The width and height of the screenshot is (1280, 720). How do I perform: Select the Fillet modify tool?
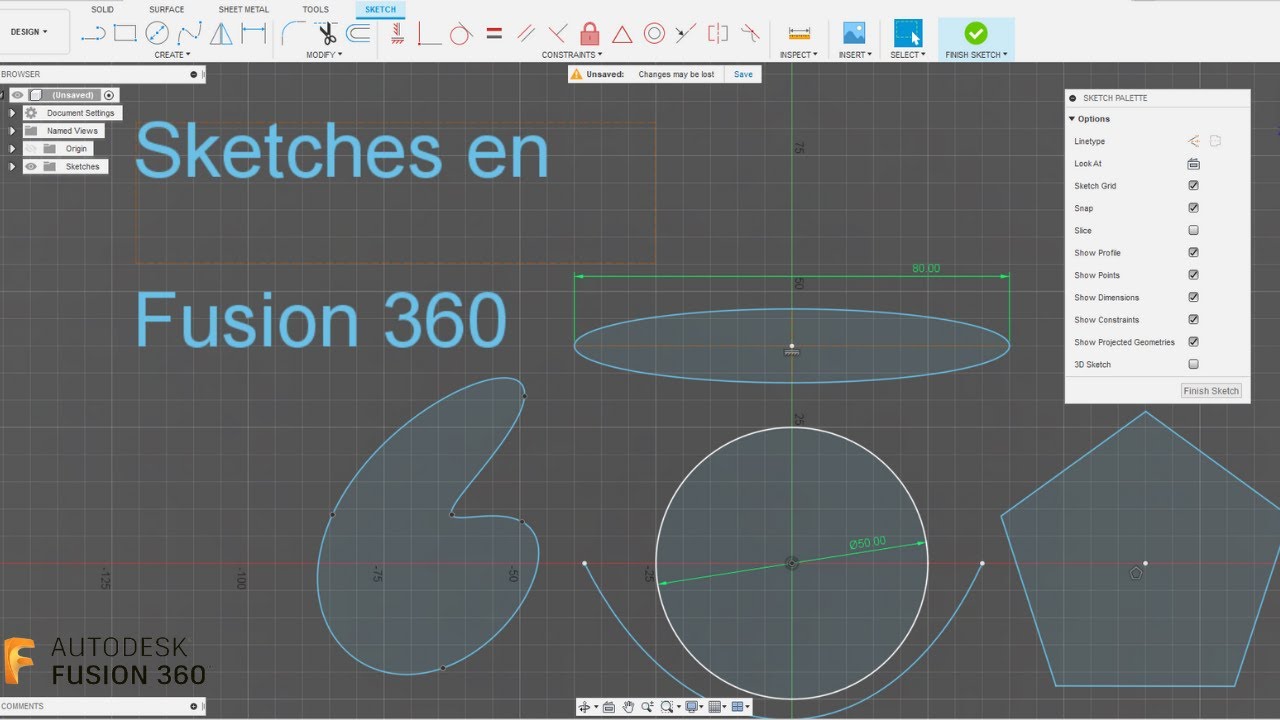click(x=293, y=33)
